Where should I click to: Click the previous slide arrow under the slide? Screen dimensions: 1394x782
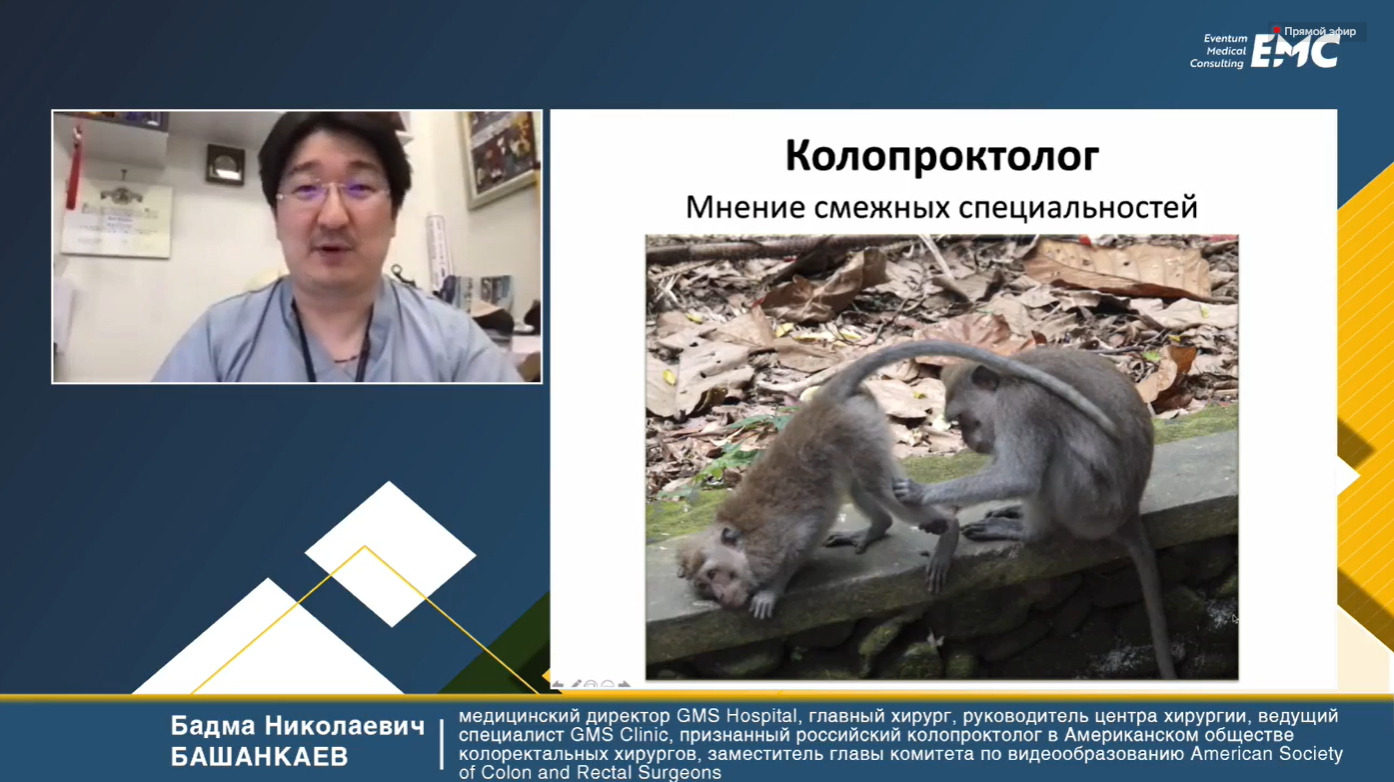click(558, 685)
